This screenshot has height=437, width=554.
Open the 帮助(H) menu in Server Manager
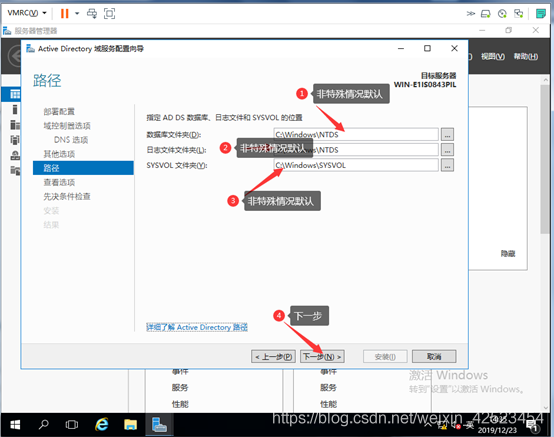(526, 57)
